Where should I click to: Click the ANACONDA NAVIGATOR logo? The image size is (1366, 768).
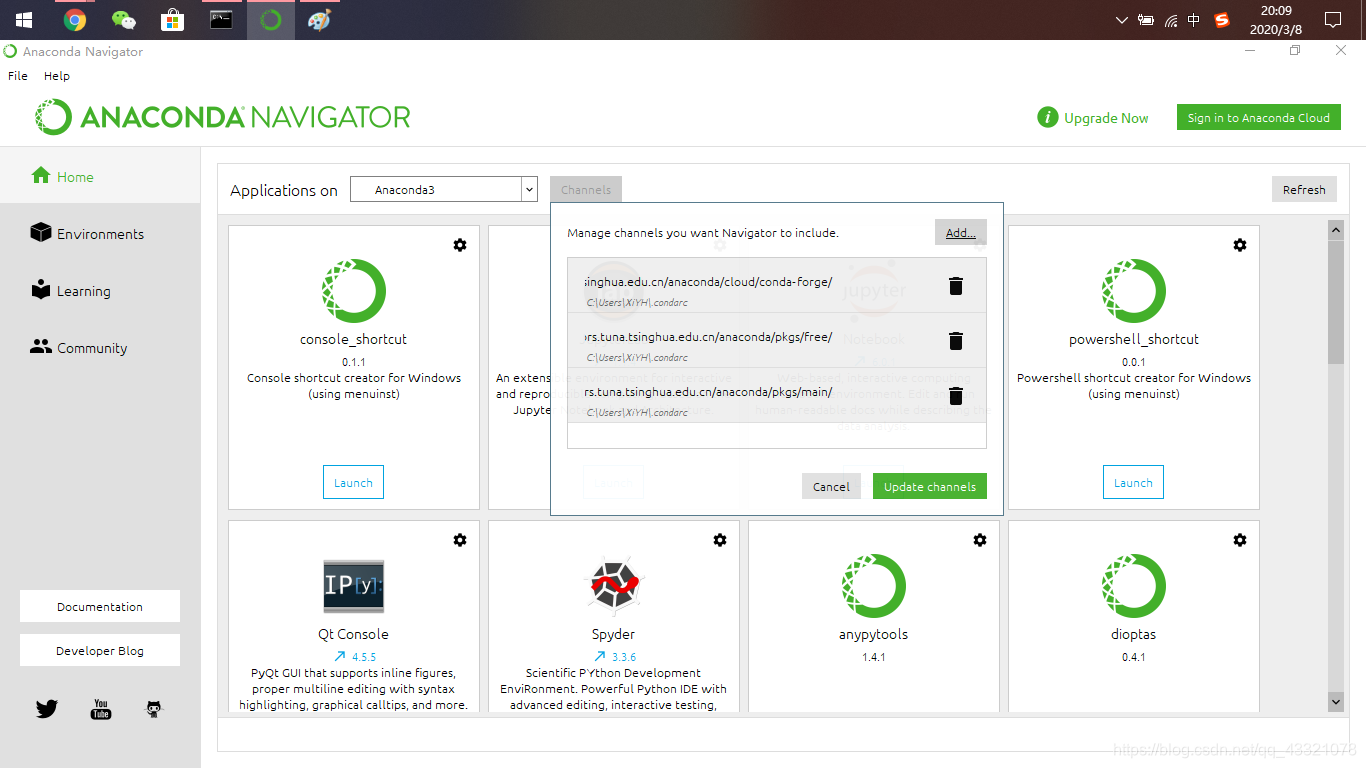pos(222,117)
